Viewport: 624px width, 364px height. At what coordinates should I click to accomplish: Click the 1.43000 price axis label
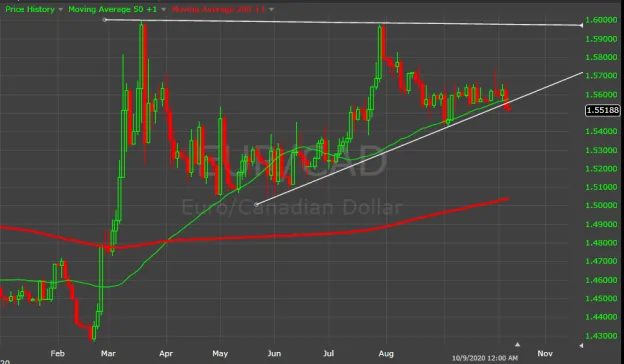pyautogui.click(x=601, y=336)
